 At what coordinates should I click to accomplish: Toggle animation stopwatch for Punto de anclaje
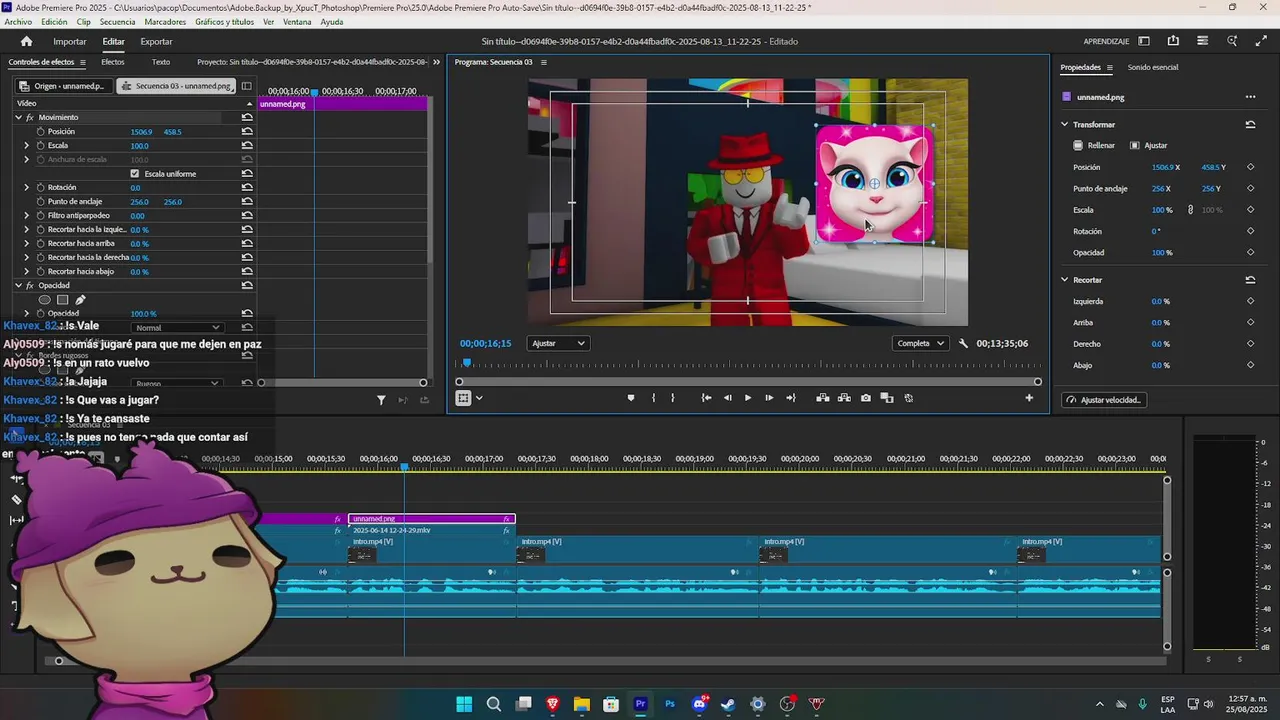click(40, 201)
